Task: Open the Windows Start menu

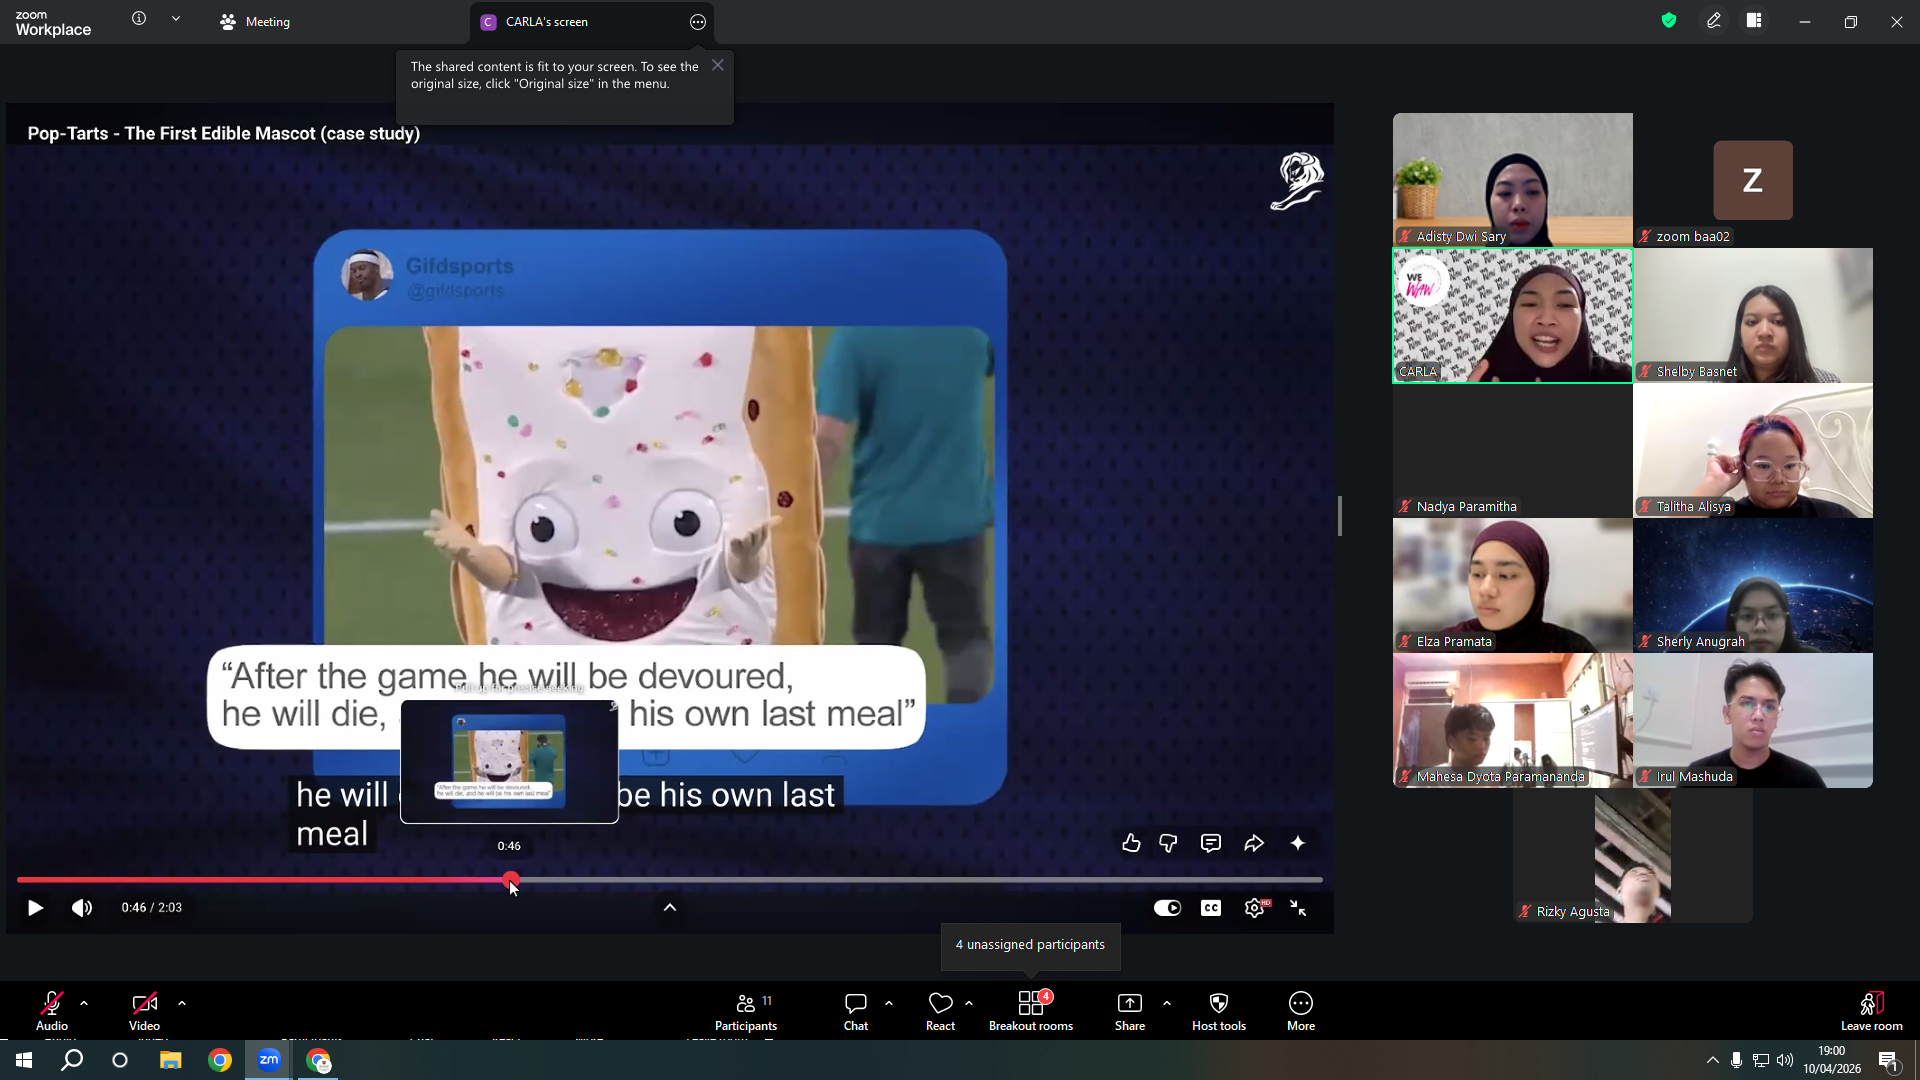Action: pyautogui.click(x=24, y=1060)
